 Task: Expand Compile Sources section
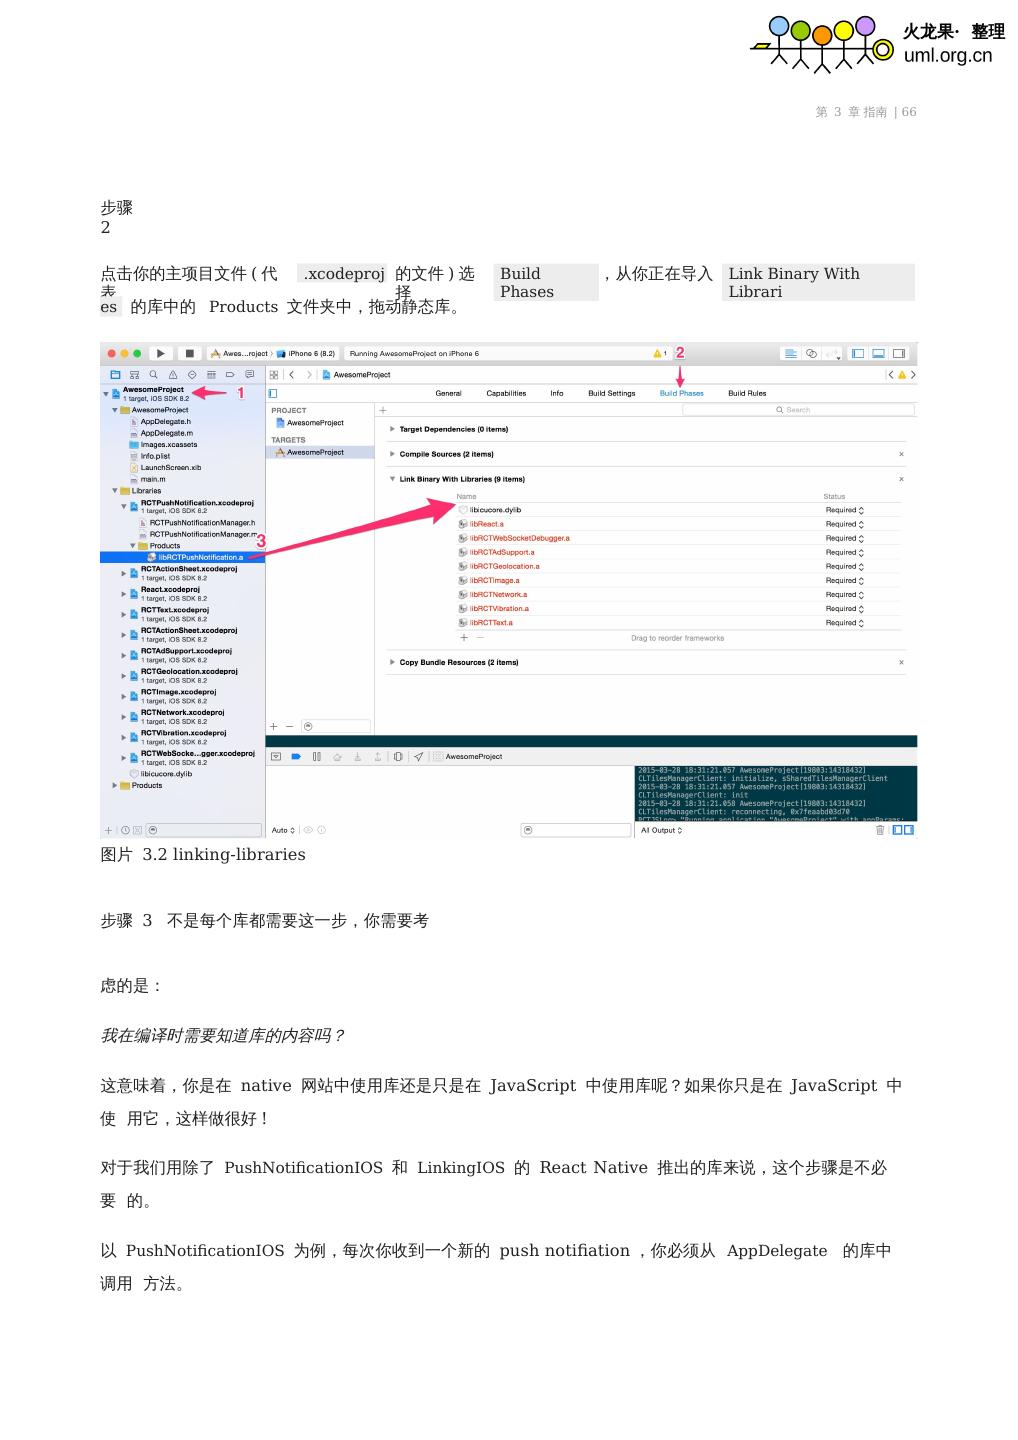(x=392, y=454)
